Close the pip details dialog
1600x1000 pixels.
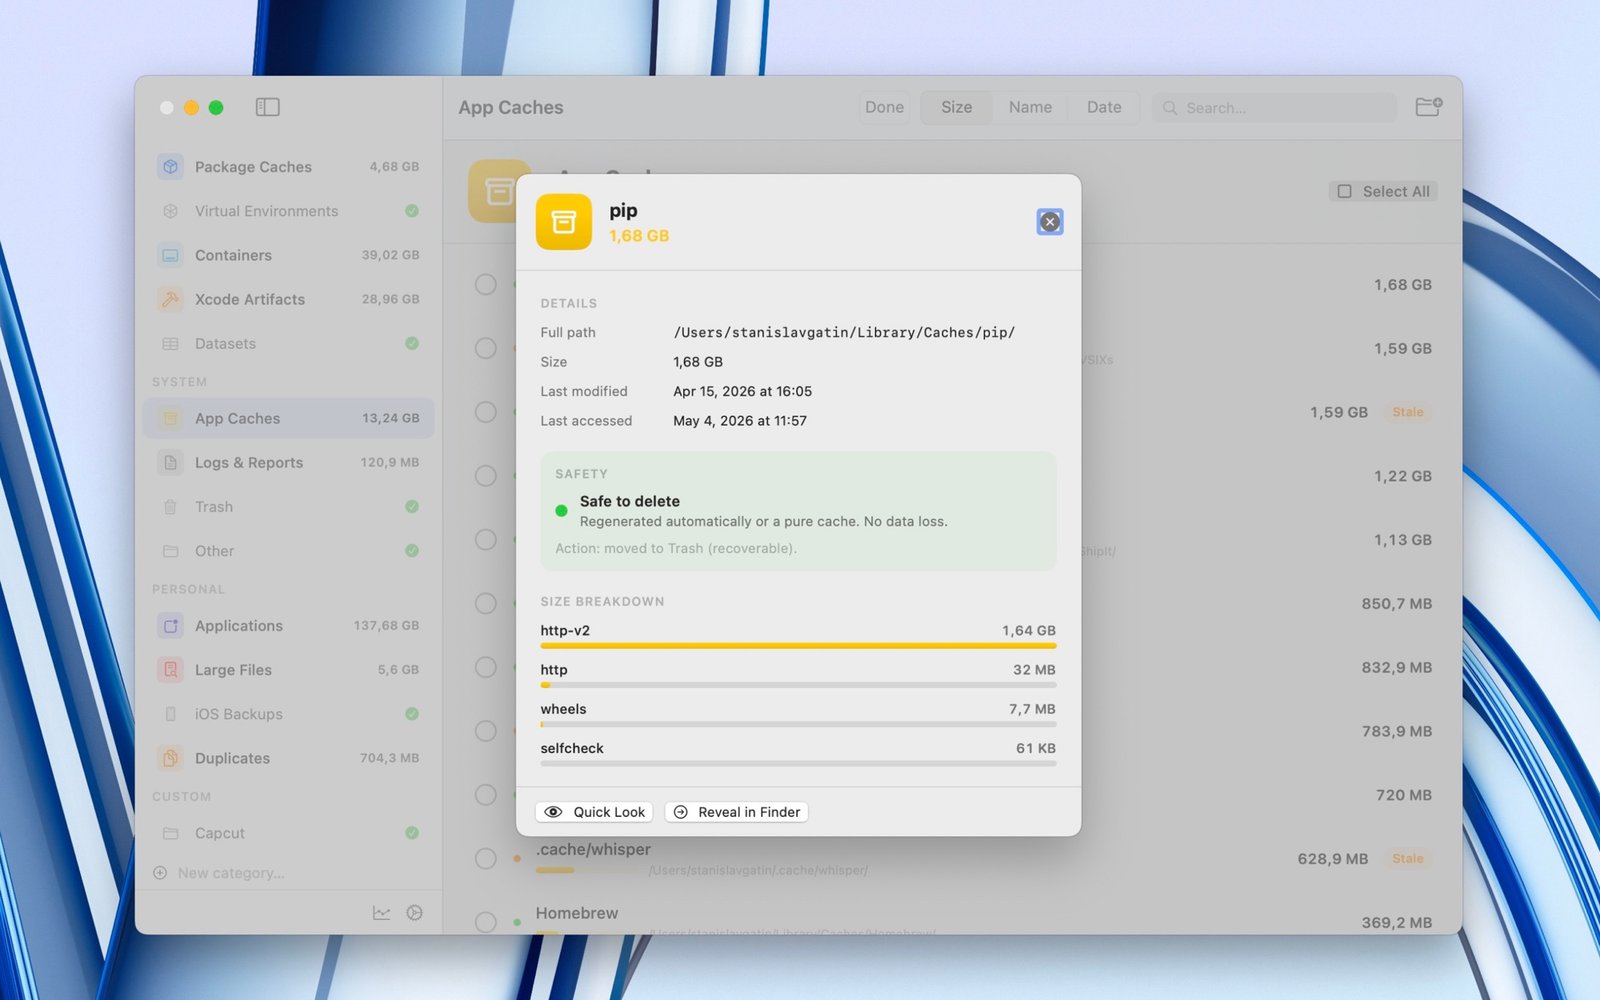1049,222
